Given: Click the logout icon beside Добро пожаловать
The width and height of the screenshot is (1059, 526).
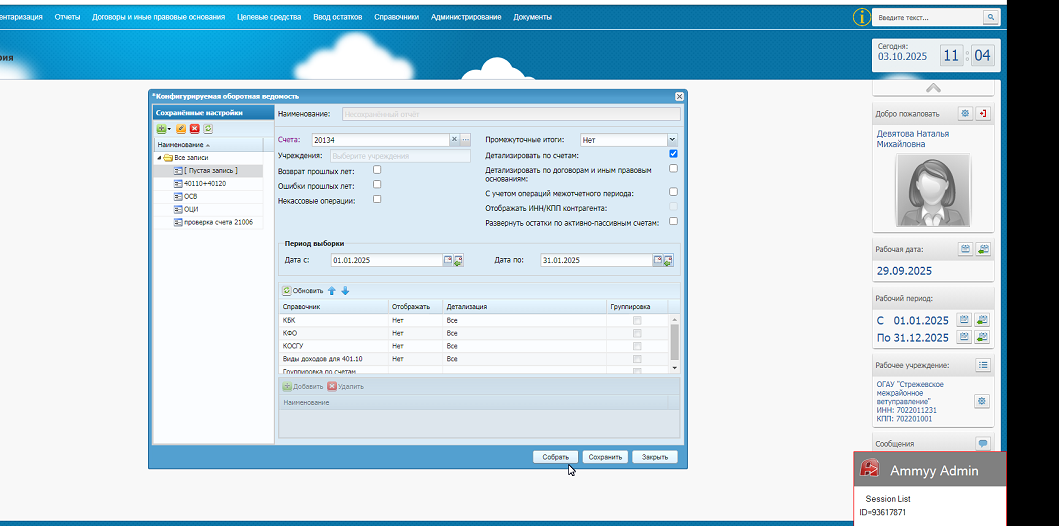Looking at the screenshot, I should (983, 114).
